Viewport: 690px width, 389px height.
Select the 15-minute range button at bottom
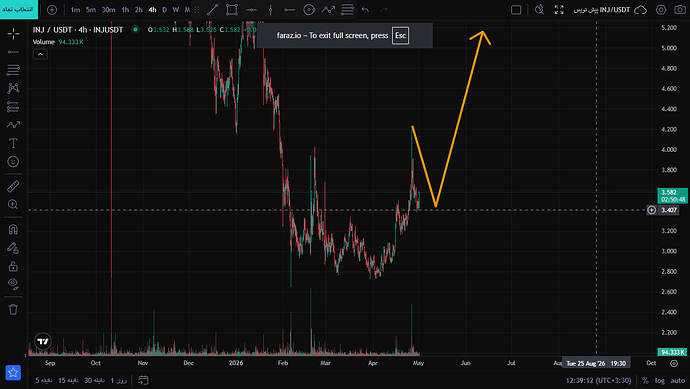coord(68,380)
